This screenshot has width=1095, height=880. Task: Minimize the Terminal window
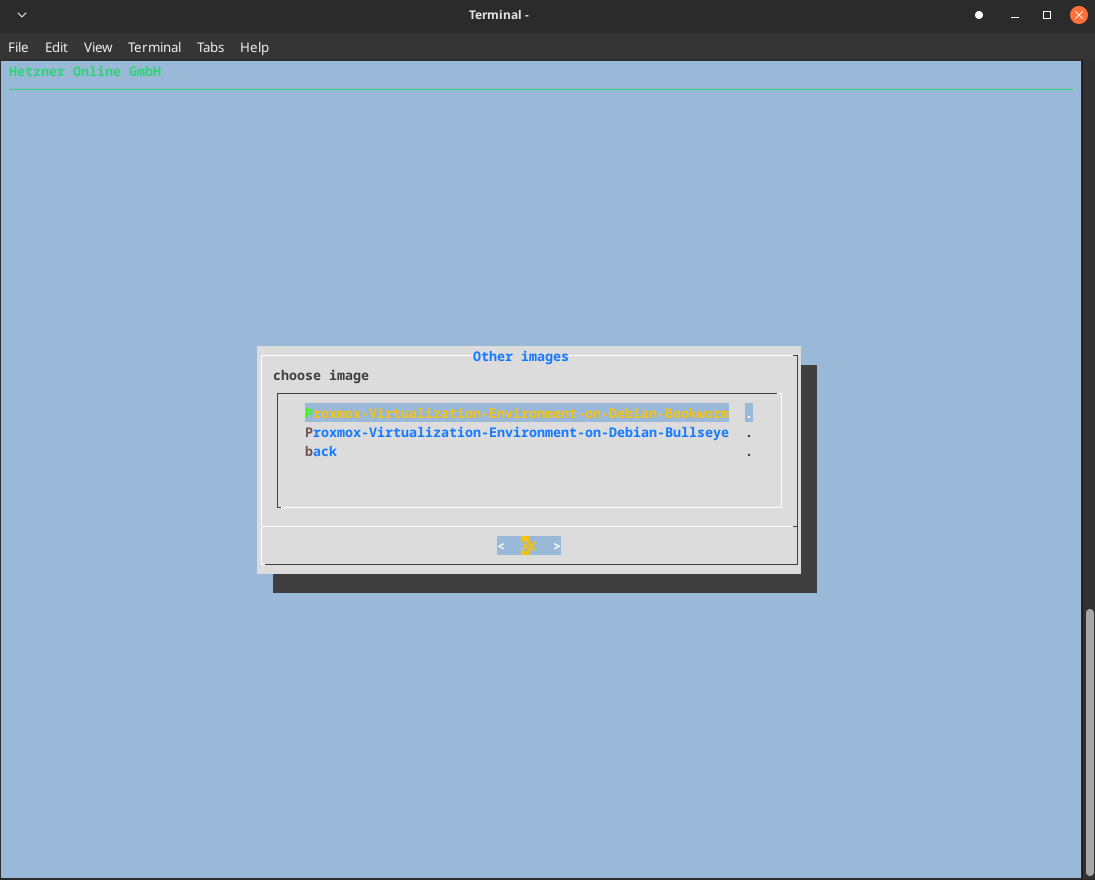1013,15
